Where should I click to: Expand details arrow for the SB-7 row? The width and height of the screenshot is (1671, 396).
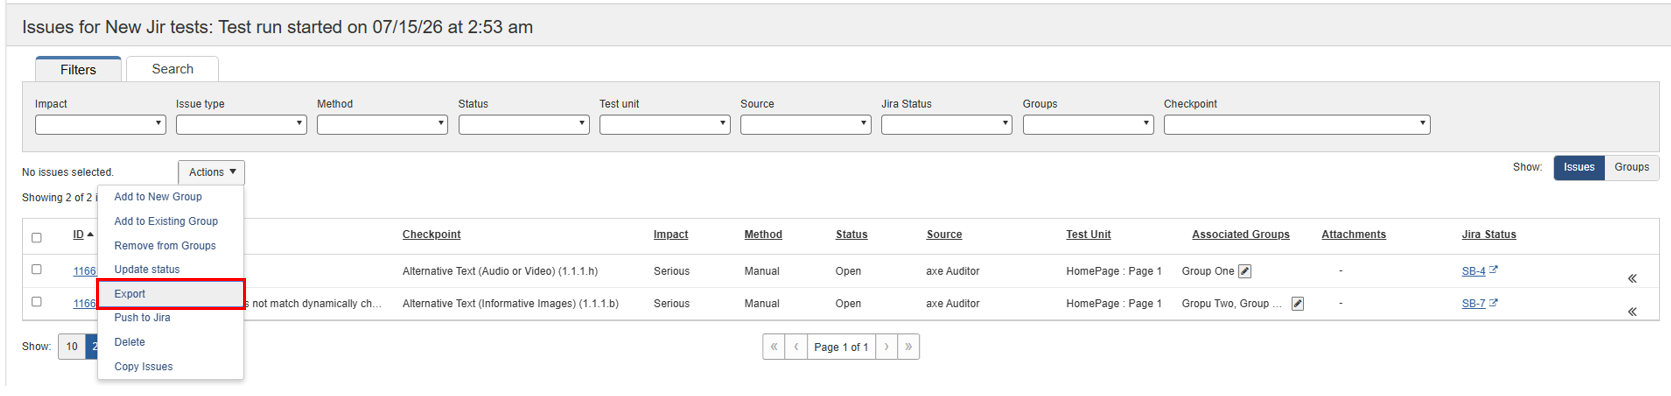[x=1632, y=312]
